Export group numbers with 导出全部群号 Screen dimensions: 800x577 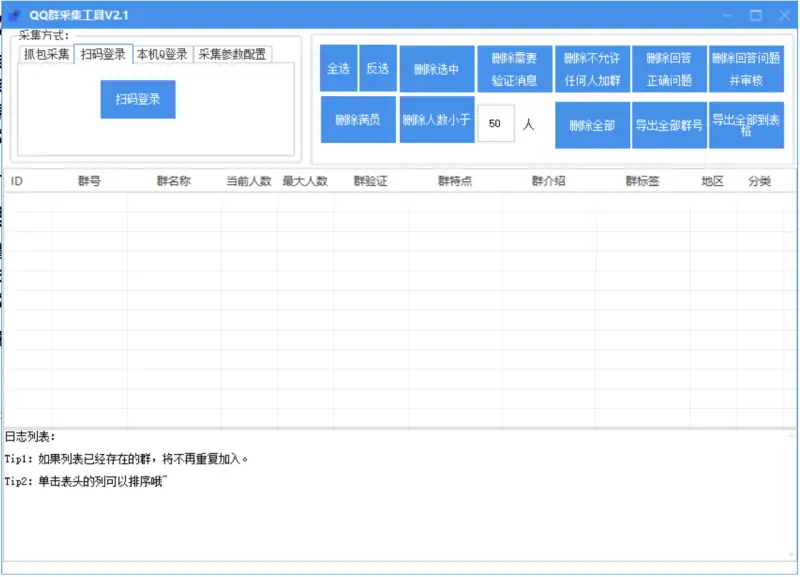coord(670,124)
